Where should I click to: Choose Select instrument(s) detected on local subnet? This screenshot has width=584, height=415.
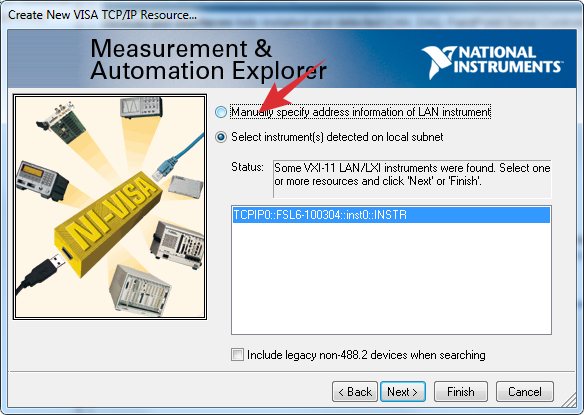point(221,137)
